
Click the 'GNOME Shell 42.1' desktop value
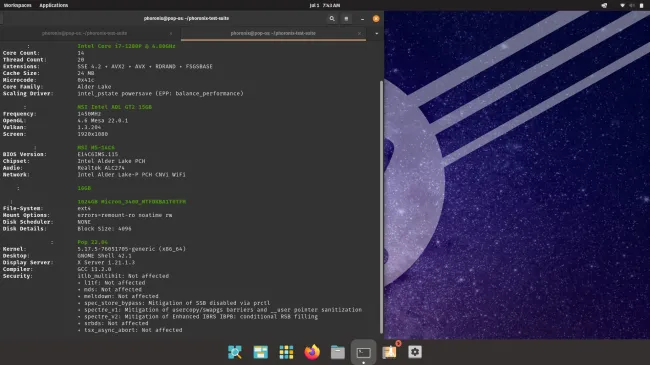[104, 256]
